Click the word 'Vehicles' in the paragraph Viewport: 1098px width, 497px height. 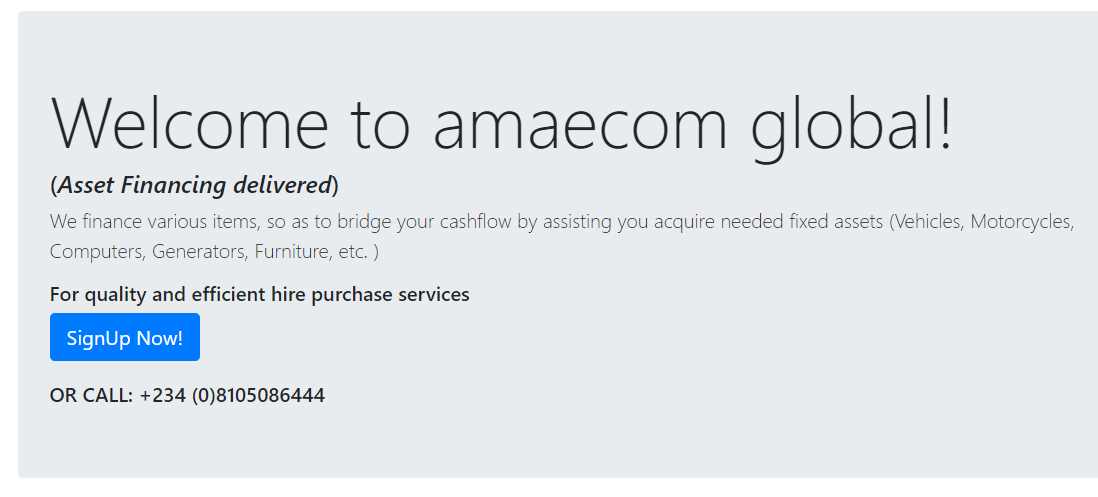929,222
